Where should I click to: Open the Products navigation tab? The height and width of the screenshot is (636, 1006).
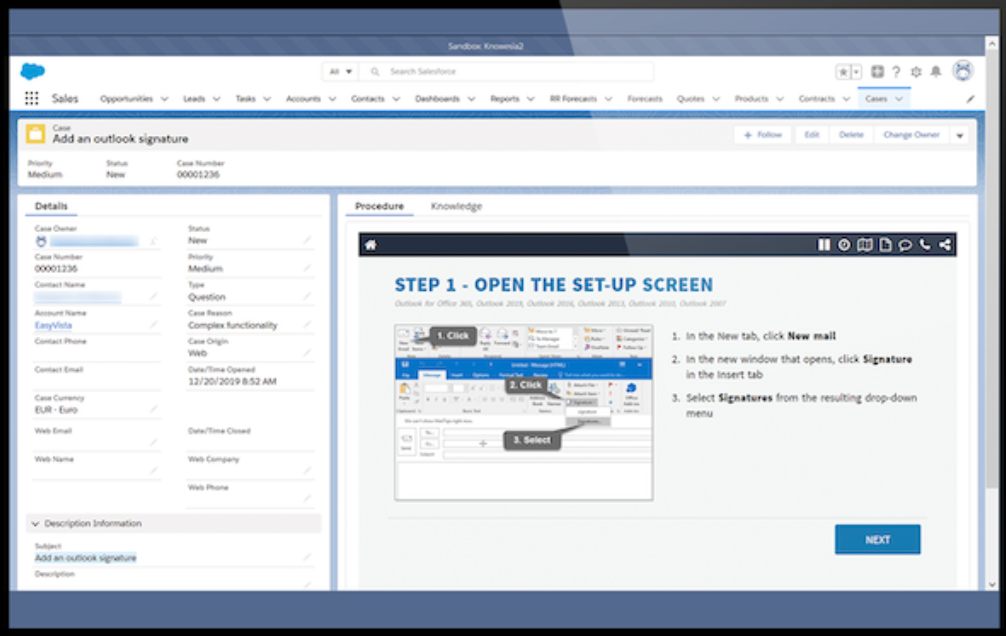(751, 99)
